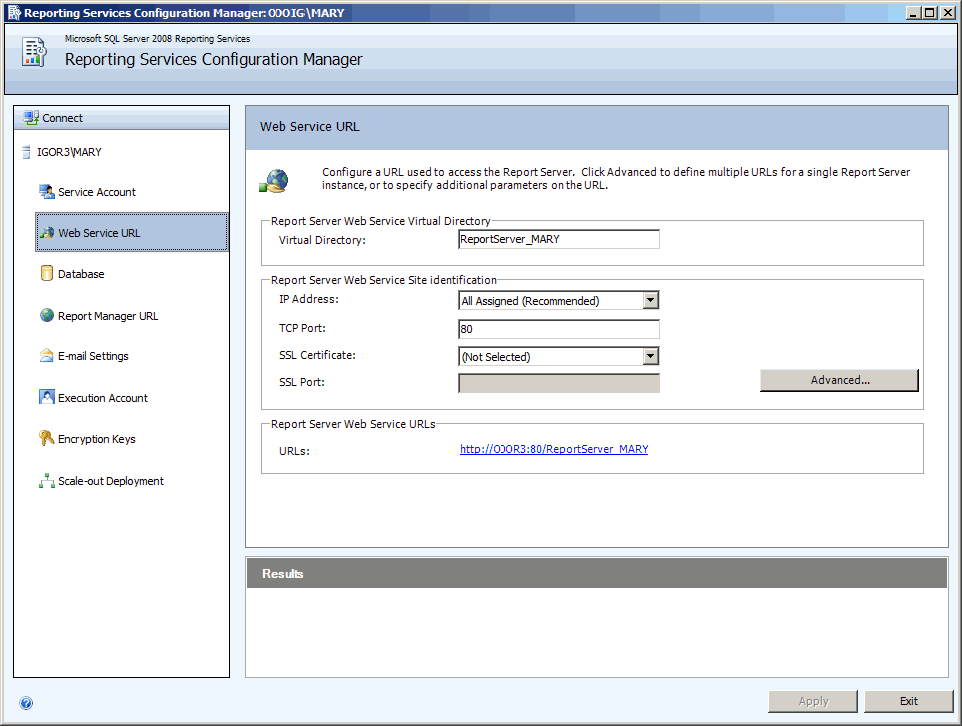Click the Web Service URL globe icon
This screenshot has width=962, height=726.
[47, 233]
